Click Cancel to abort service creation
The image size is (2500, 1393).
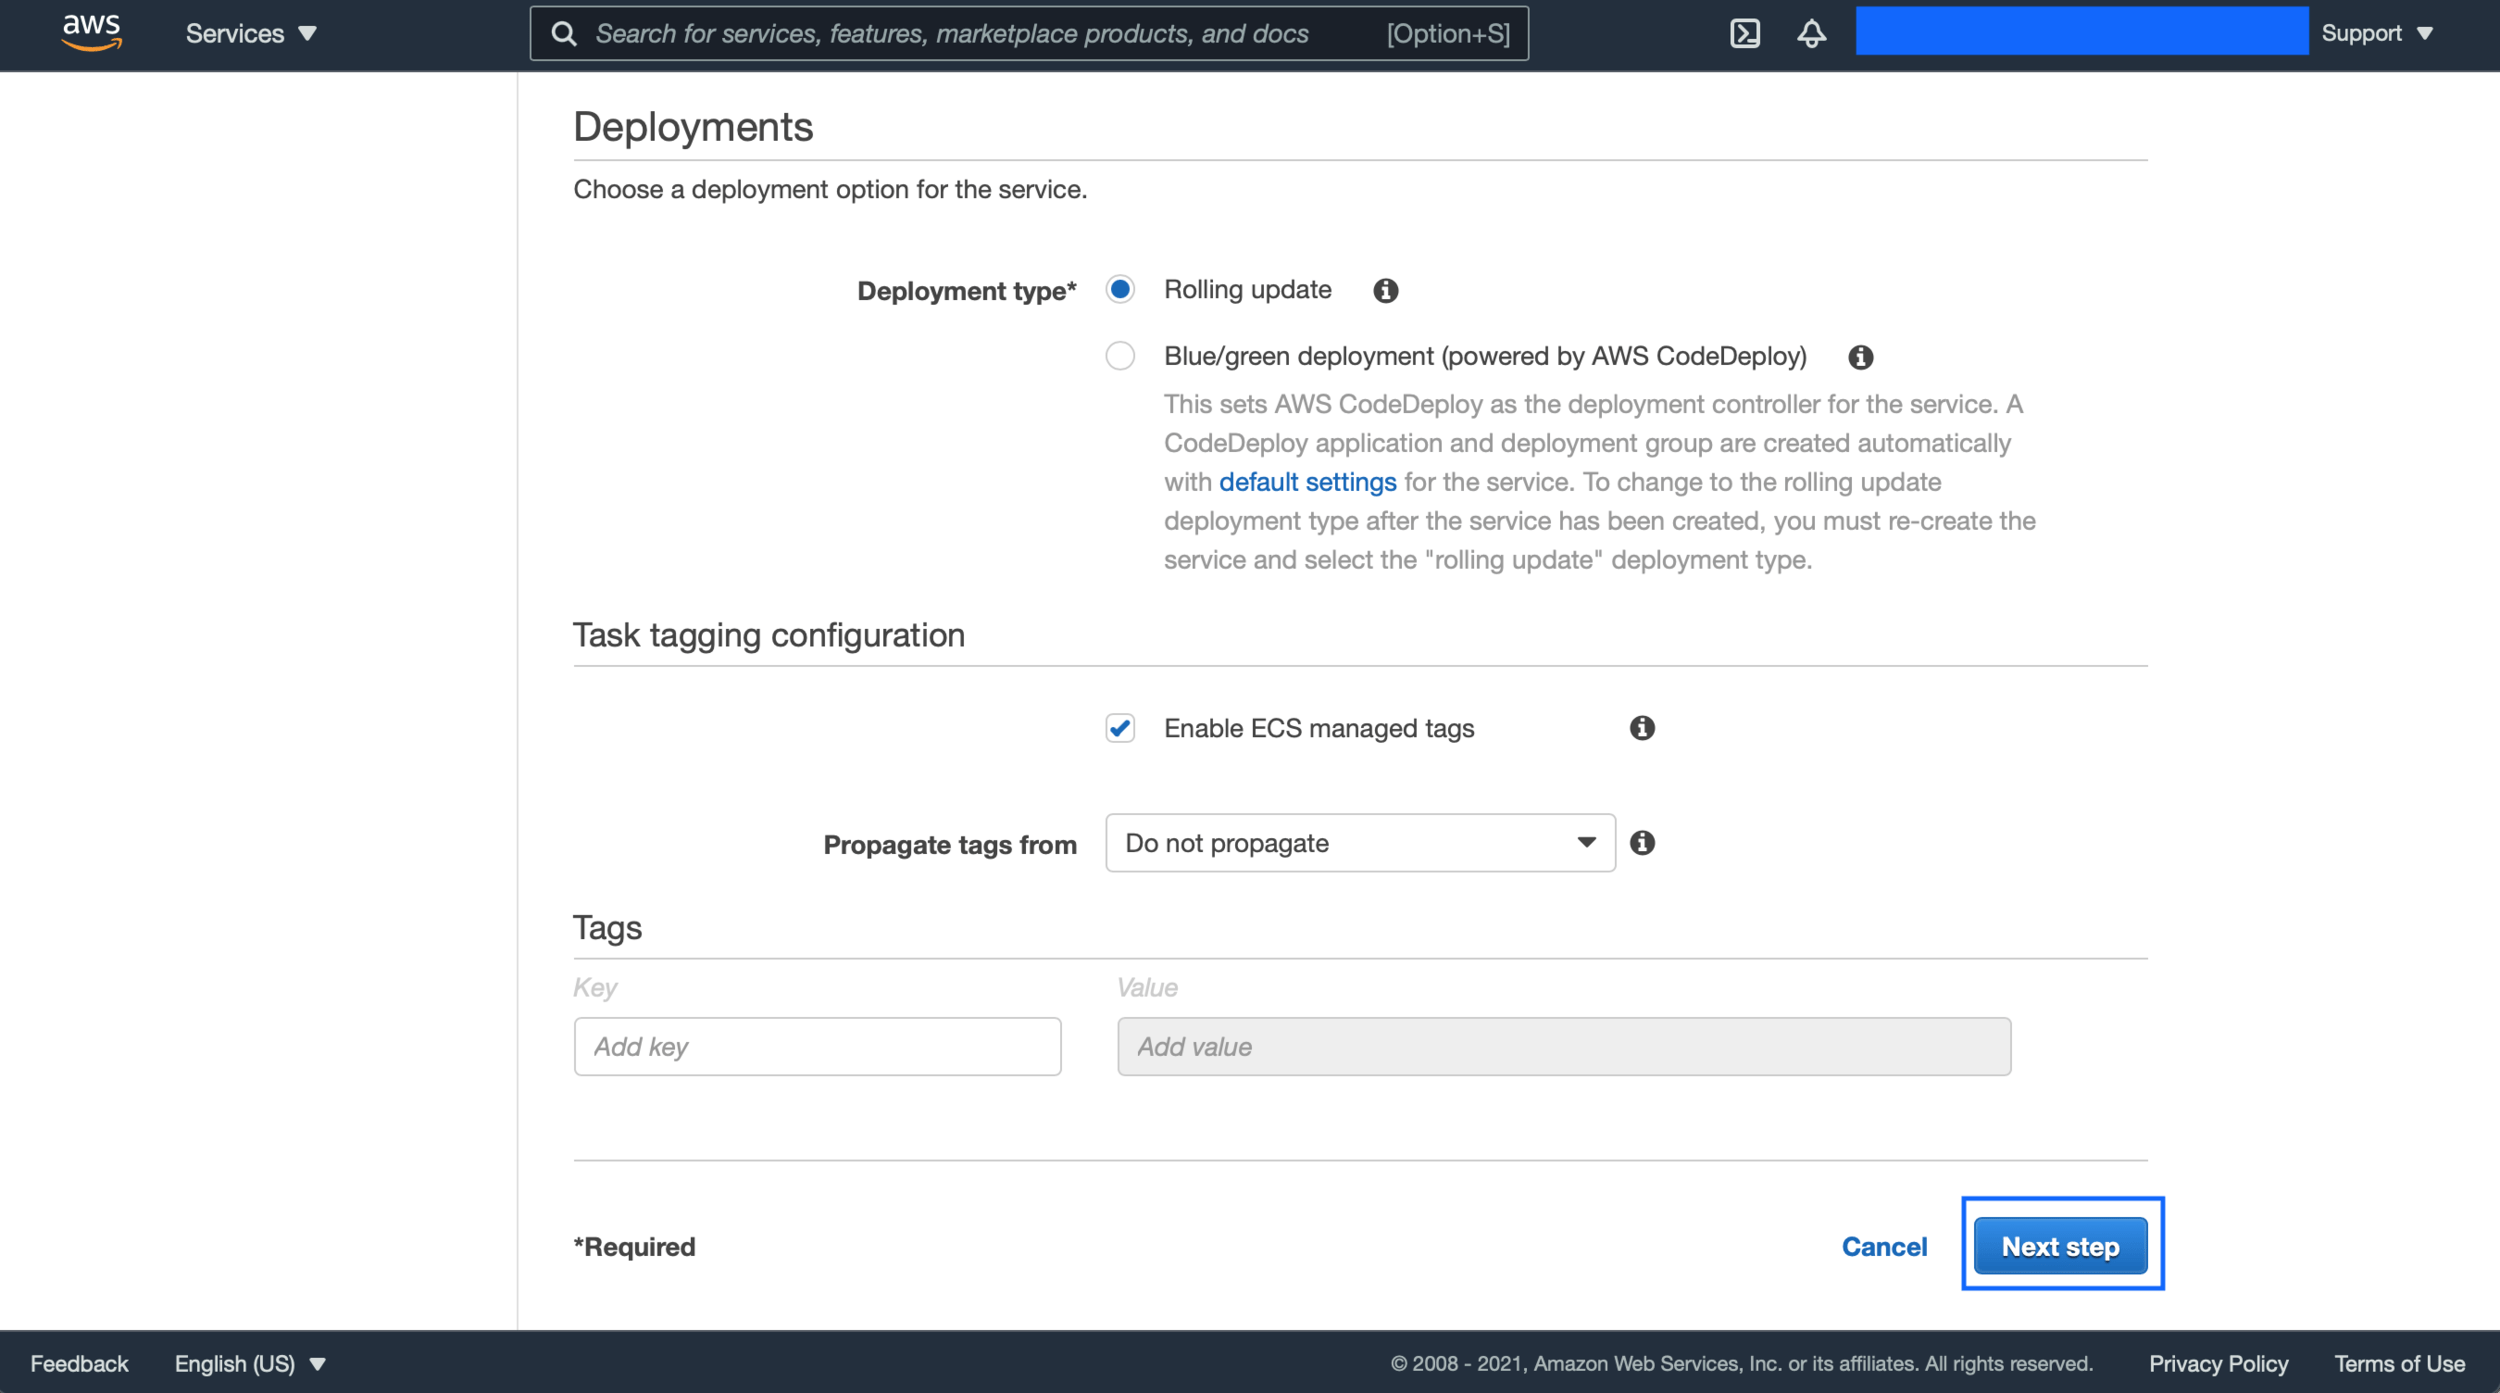[x=1884, y=1247]
